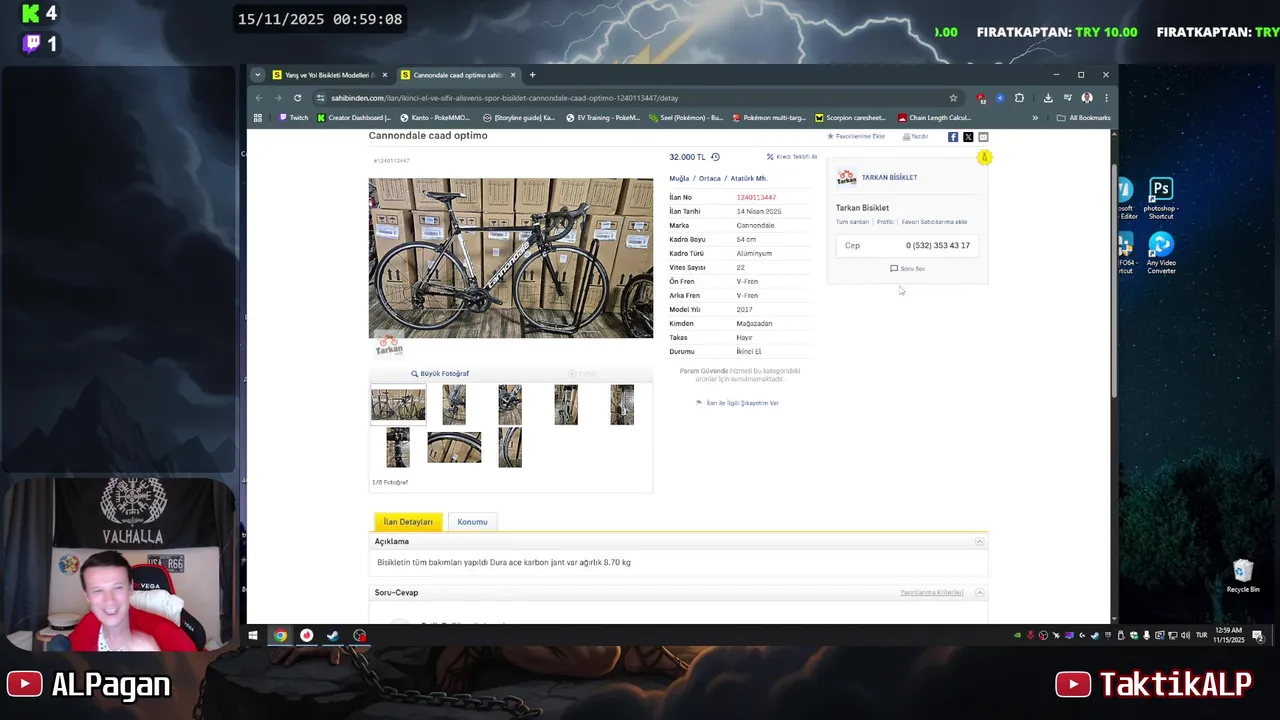Open Chrome extensions puzzle icon

[x=1019, y=98]
